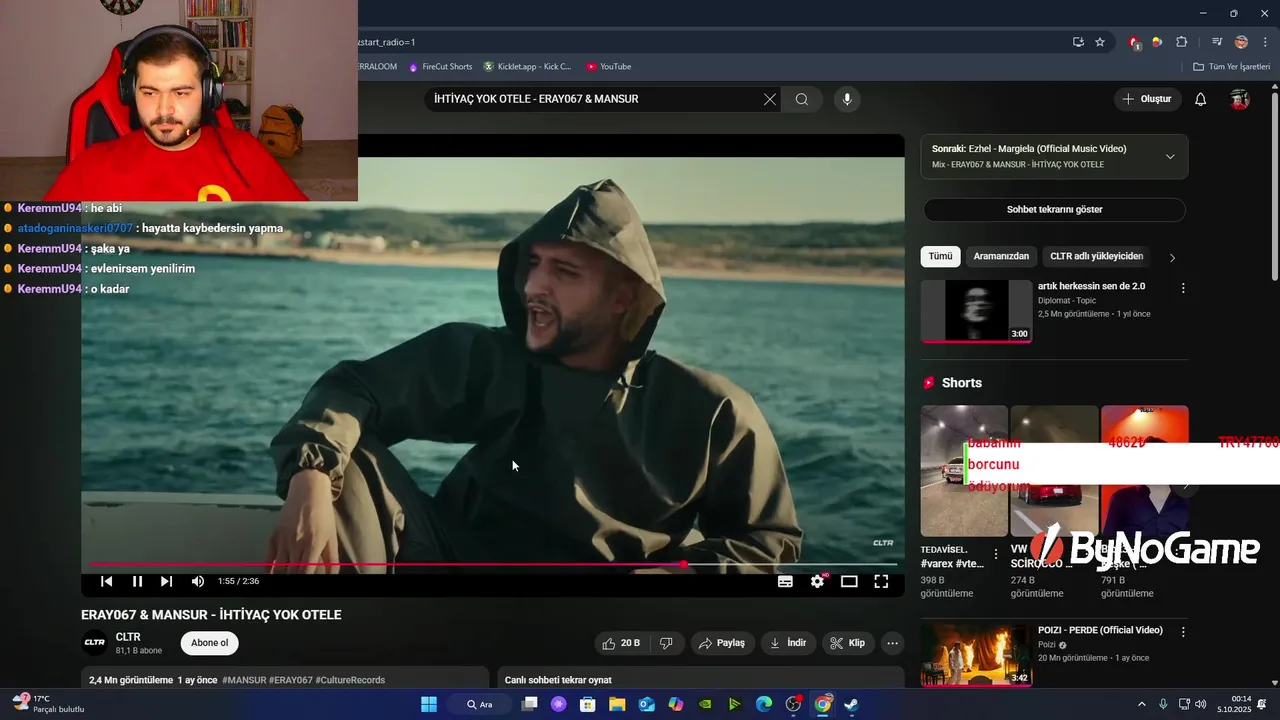Image resolution: width=1280 pixels, height=720 pixels.
Task: Clear the YouTube search box with X
Action: (769, 99)
